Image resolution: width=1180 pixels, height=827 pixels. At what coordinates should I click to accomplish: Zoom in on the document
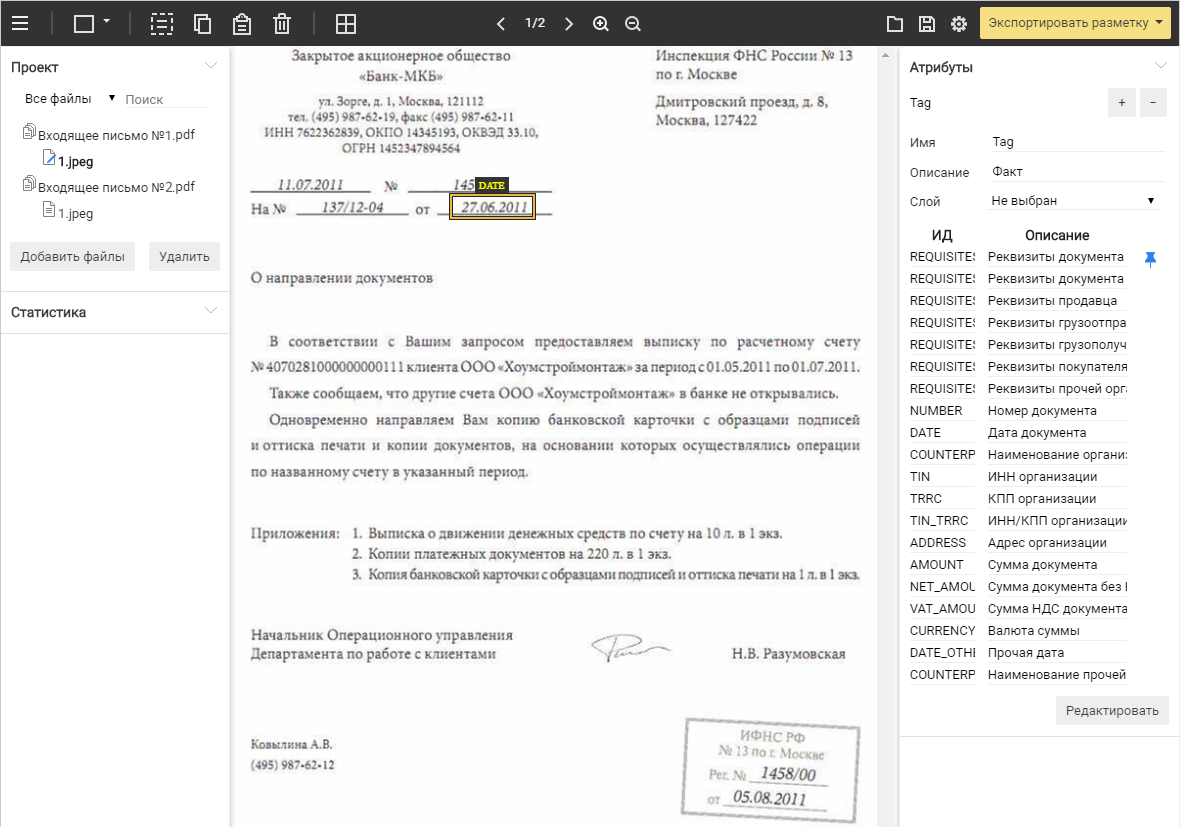pyautogui.click(x=601, y=23)
